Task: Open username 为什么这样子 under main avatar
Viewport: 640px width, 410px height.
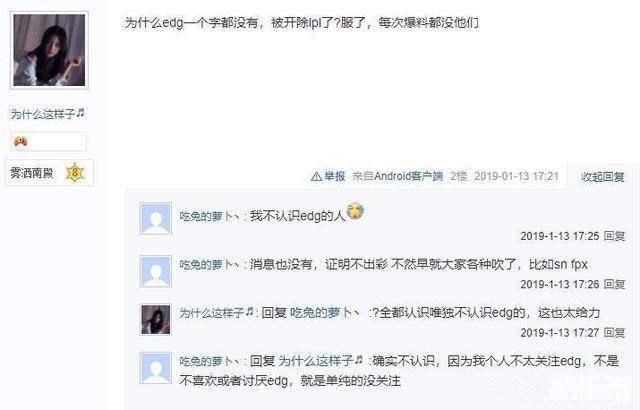Action: [47, 114]
